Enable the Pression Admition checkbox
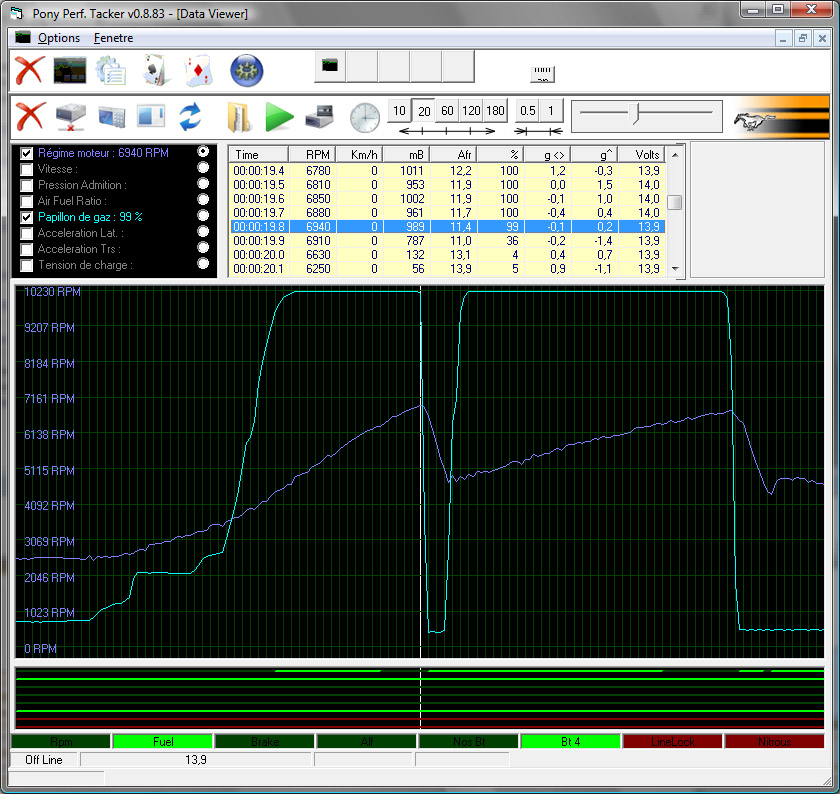This screenshot has width=840, height=794. pos(26,185)
